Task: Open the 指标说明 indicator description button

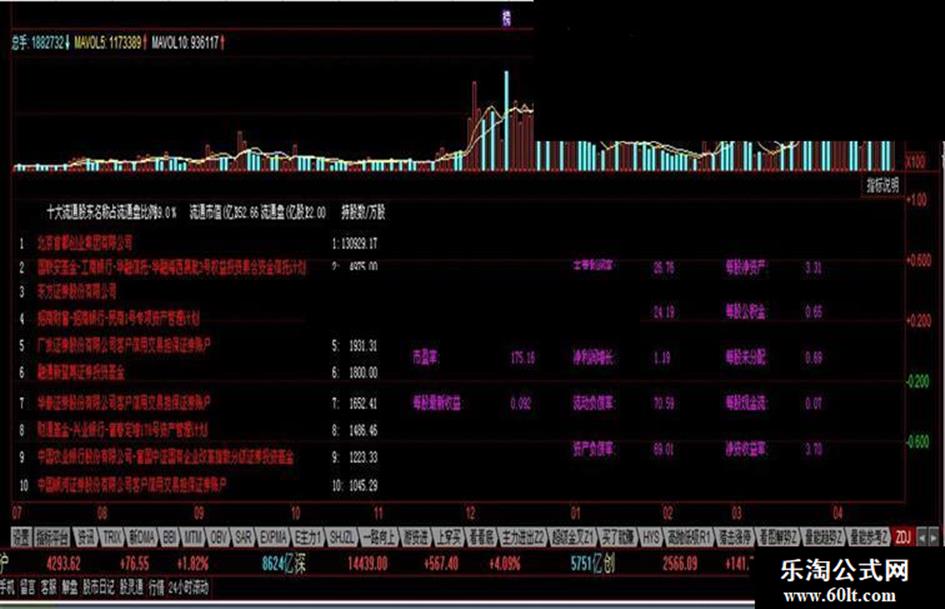Action: pyautogui.click(x=882, y=185)
